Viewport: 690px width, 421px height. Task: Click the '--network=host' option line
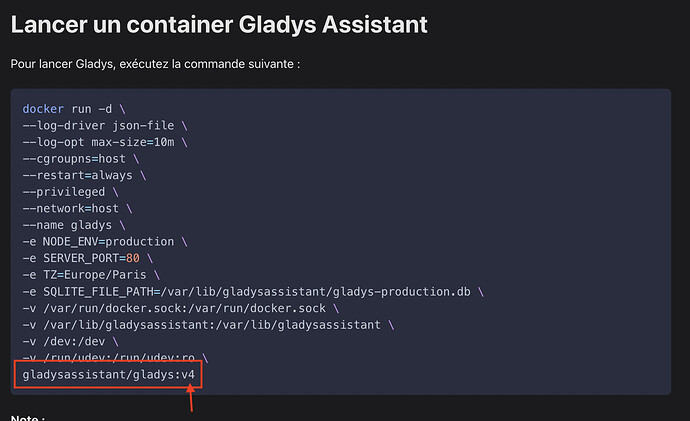click(73, 209)
